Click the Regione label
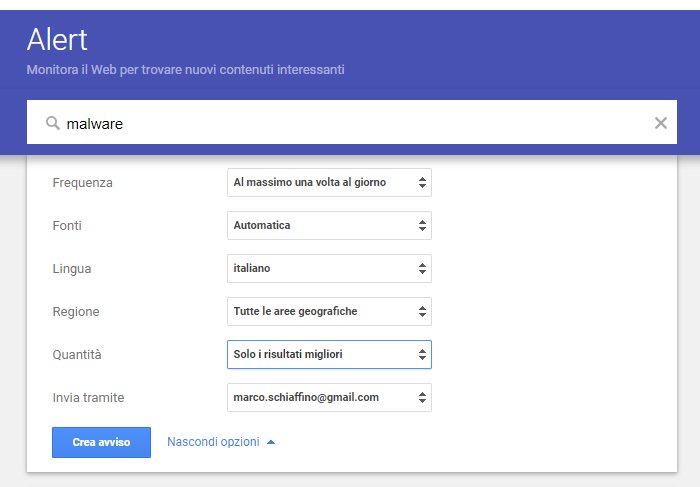The image size is (700, 487). (76, 312)
